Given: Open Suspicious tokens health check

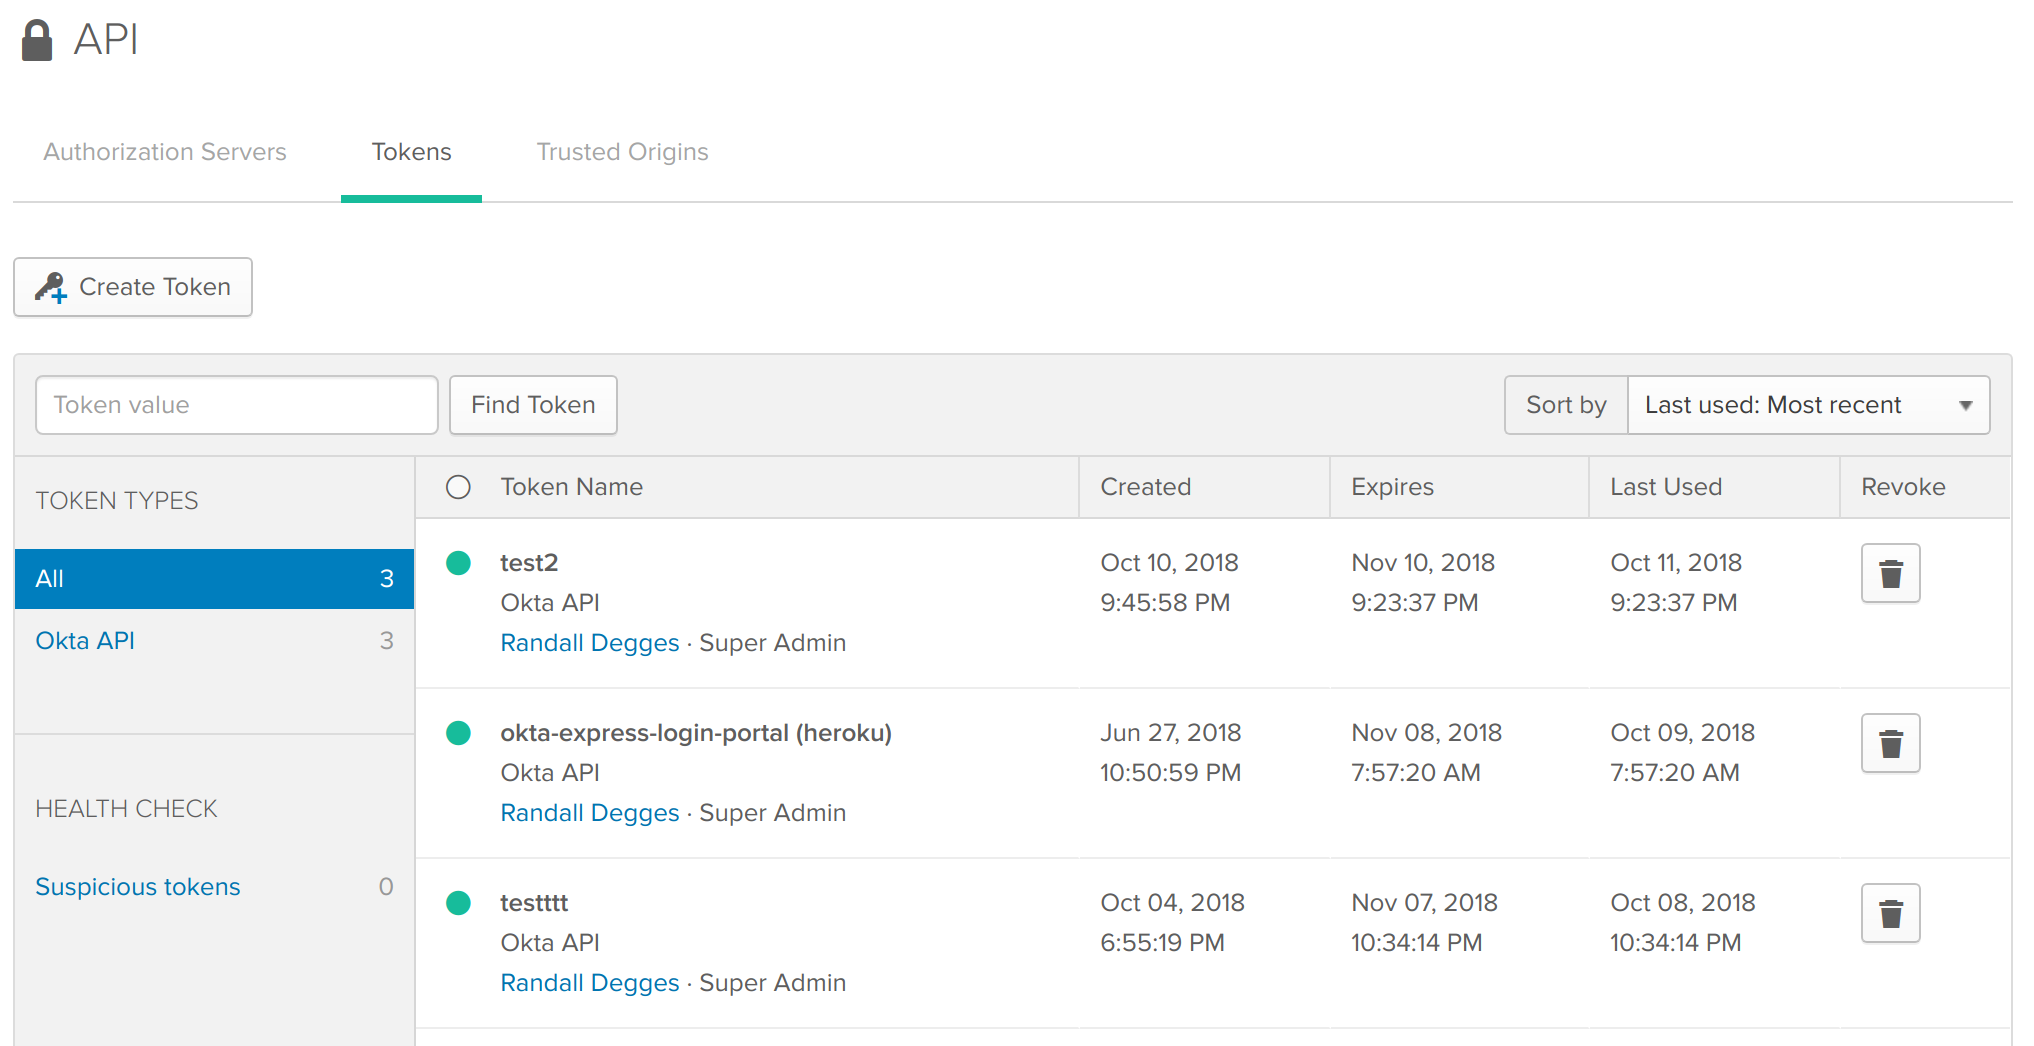Looking at the screenshot, I should (x=138, y=887).
